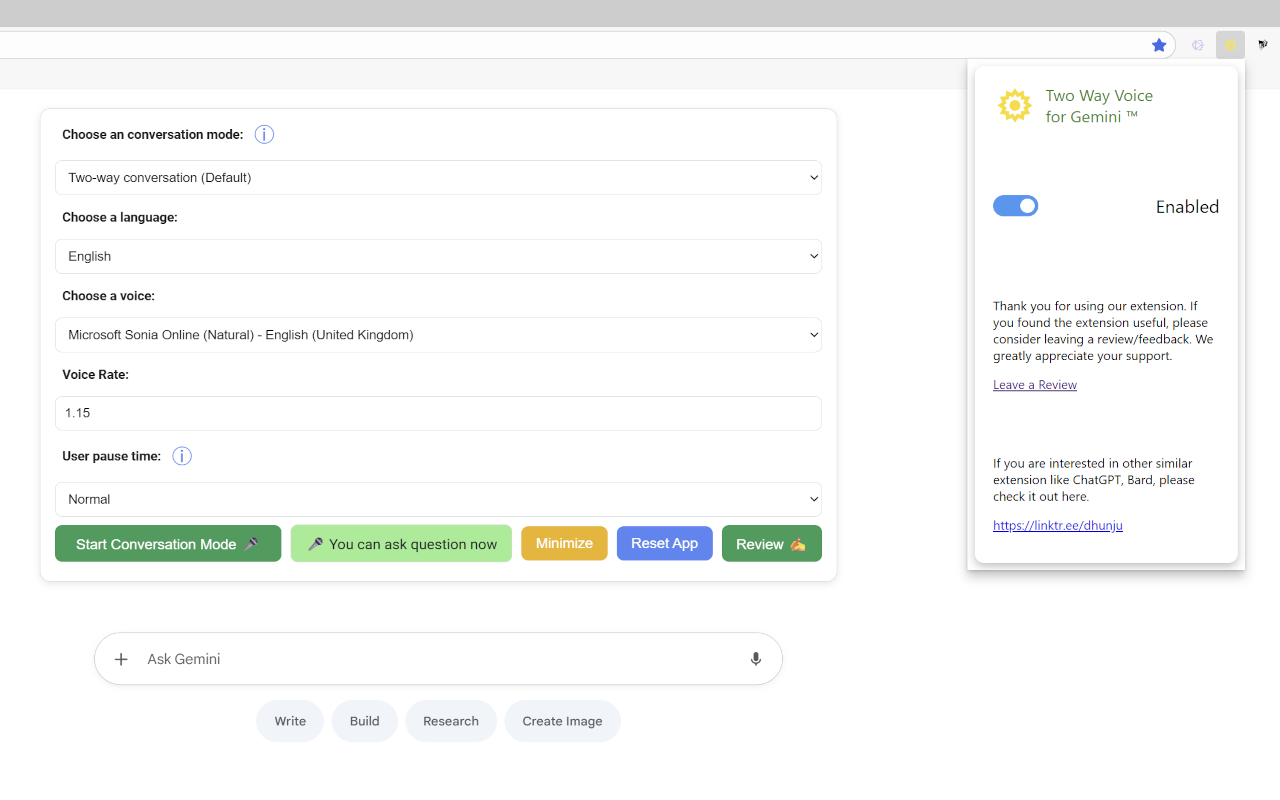1280x800 pixels.
Task: Click the microphone icon in Ask Gemini box
Action: tap(755, 659)
